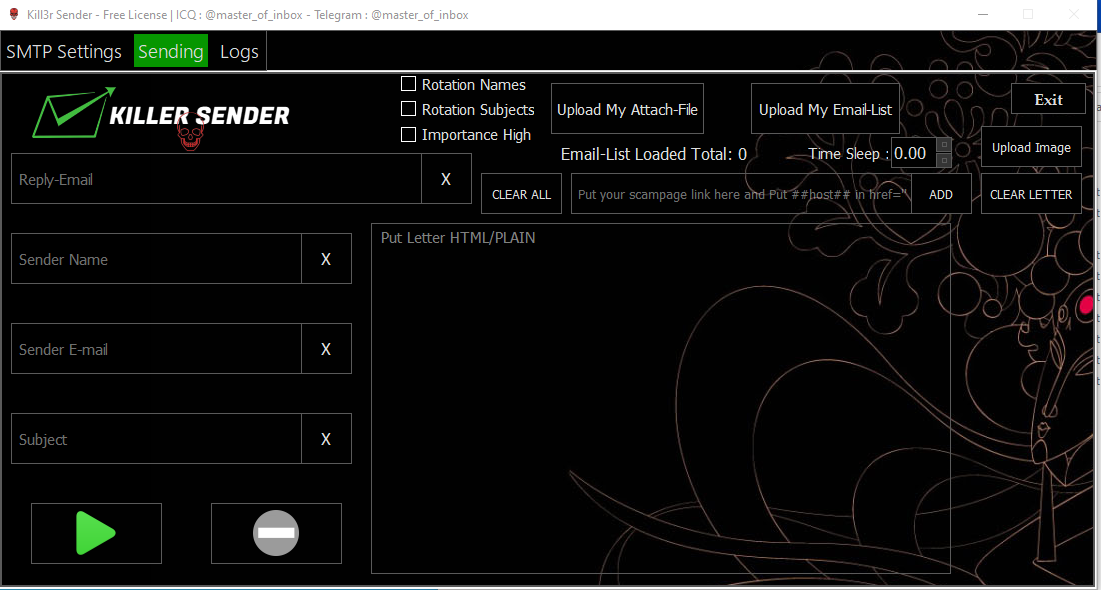Screen dimensions: 1101x590
Task: Toggle the Rotation Subjects checkbox
Action: pyautogui.click(x=408, y=109)
